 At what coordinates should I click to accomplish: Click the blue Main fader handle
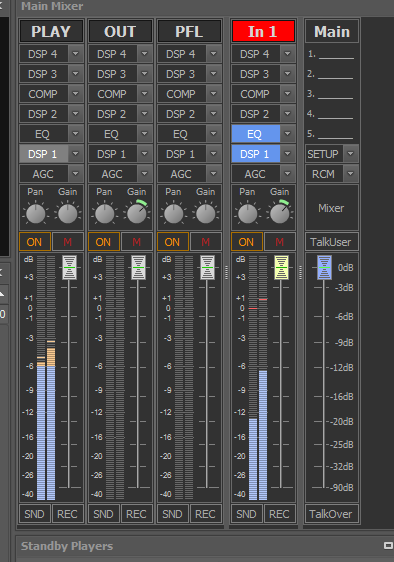pyautogui.click(x=324, y=268)
